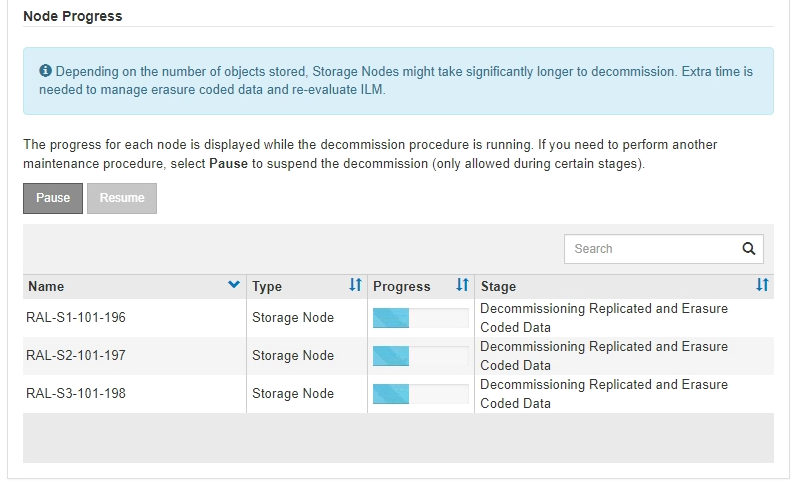This screenshot has height=486, width=801.
Task: Click the Type column header label
Action: [267, 287]
